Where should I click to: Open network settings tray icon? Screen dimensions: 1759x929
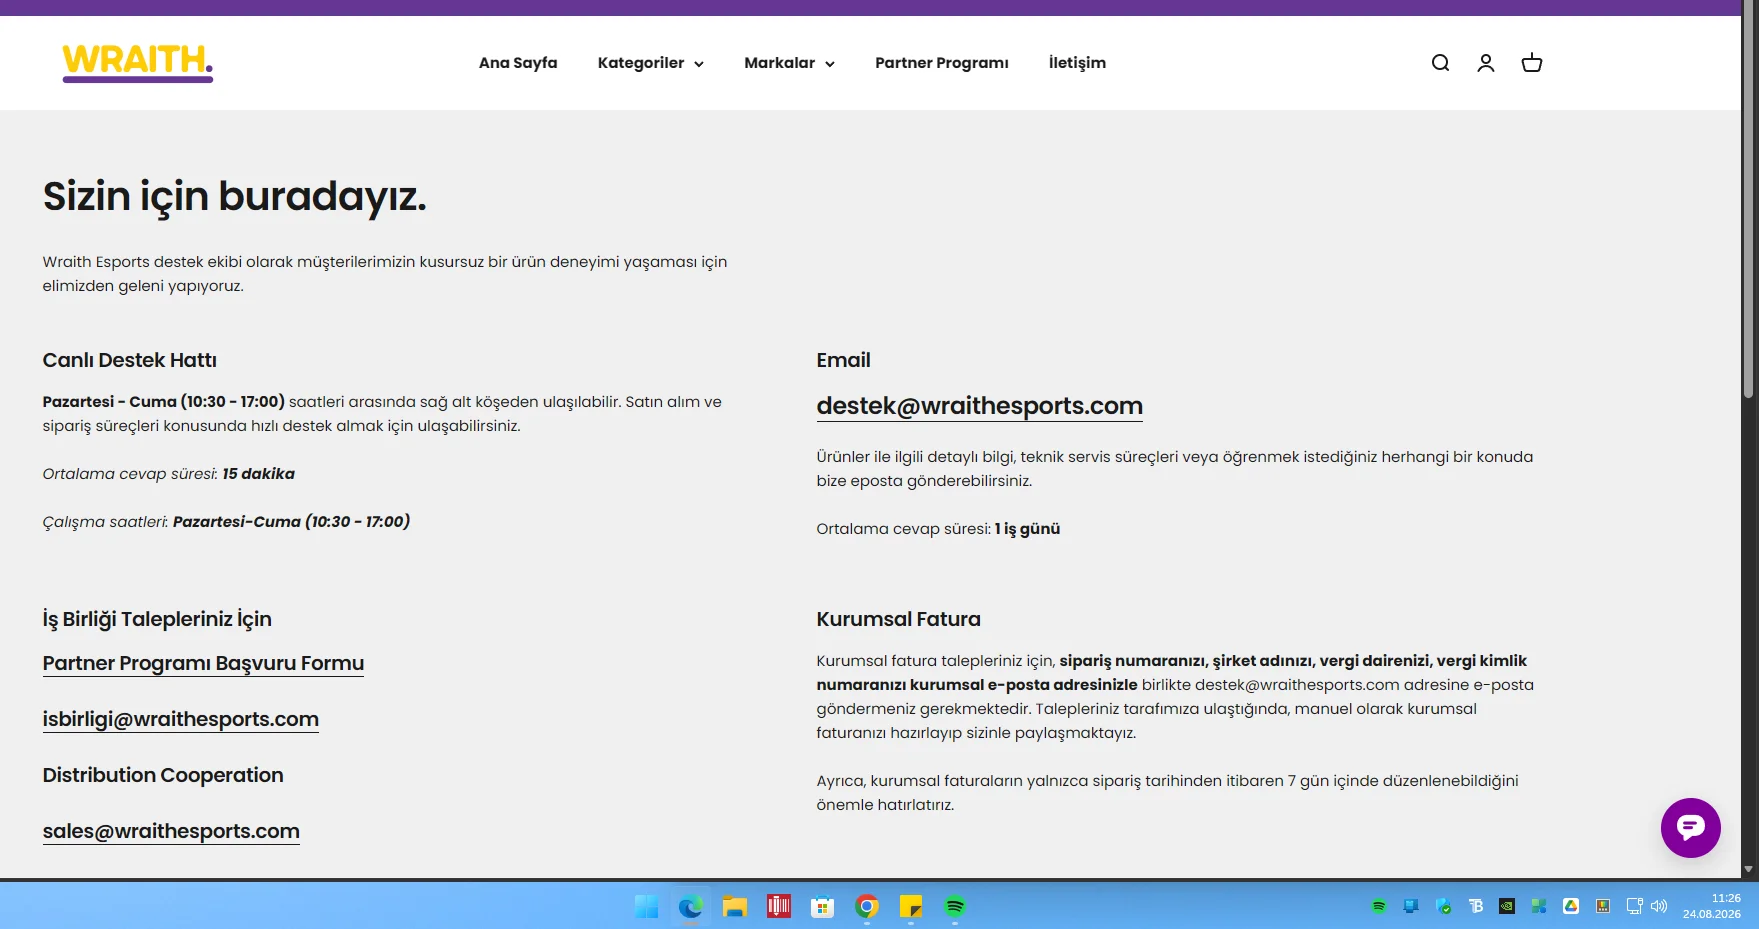[1635, 906]
